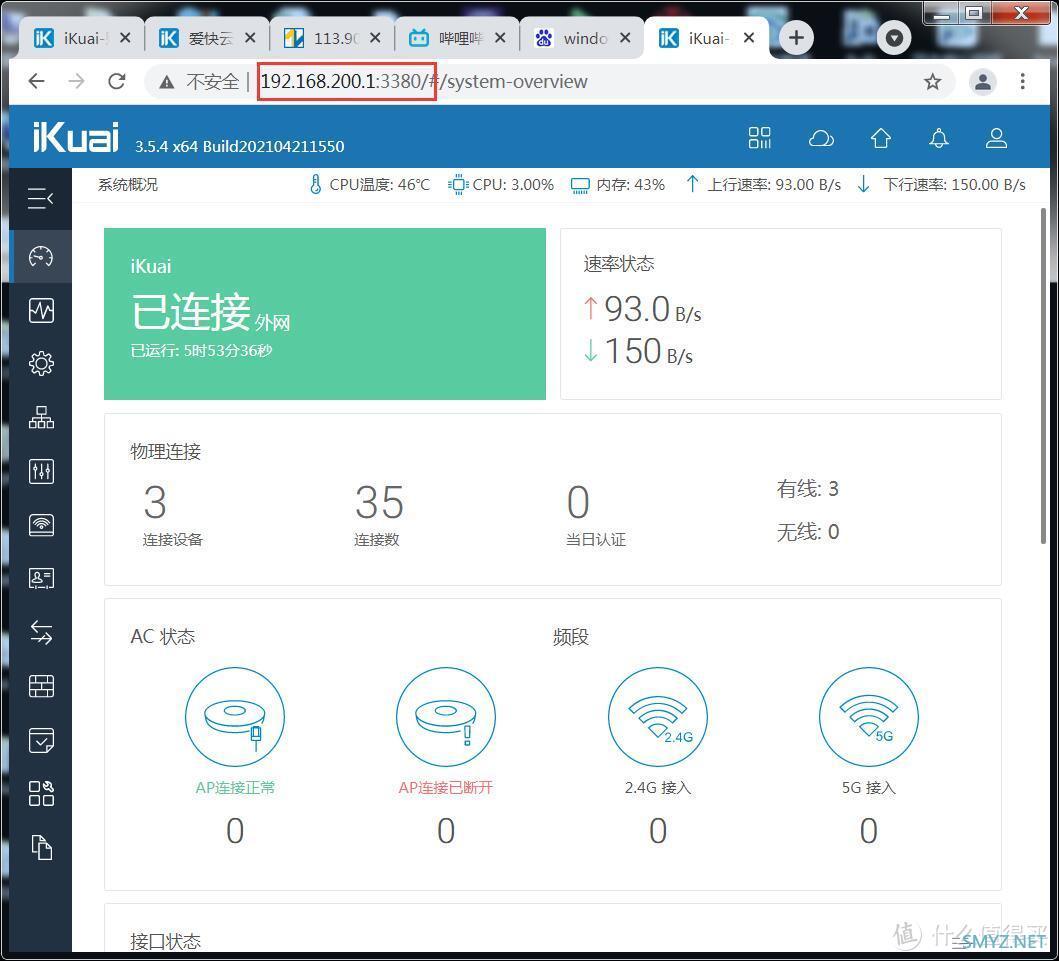Click the AP连接已断开 label
The image size is (1059, 961).
coord(446,787)
